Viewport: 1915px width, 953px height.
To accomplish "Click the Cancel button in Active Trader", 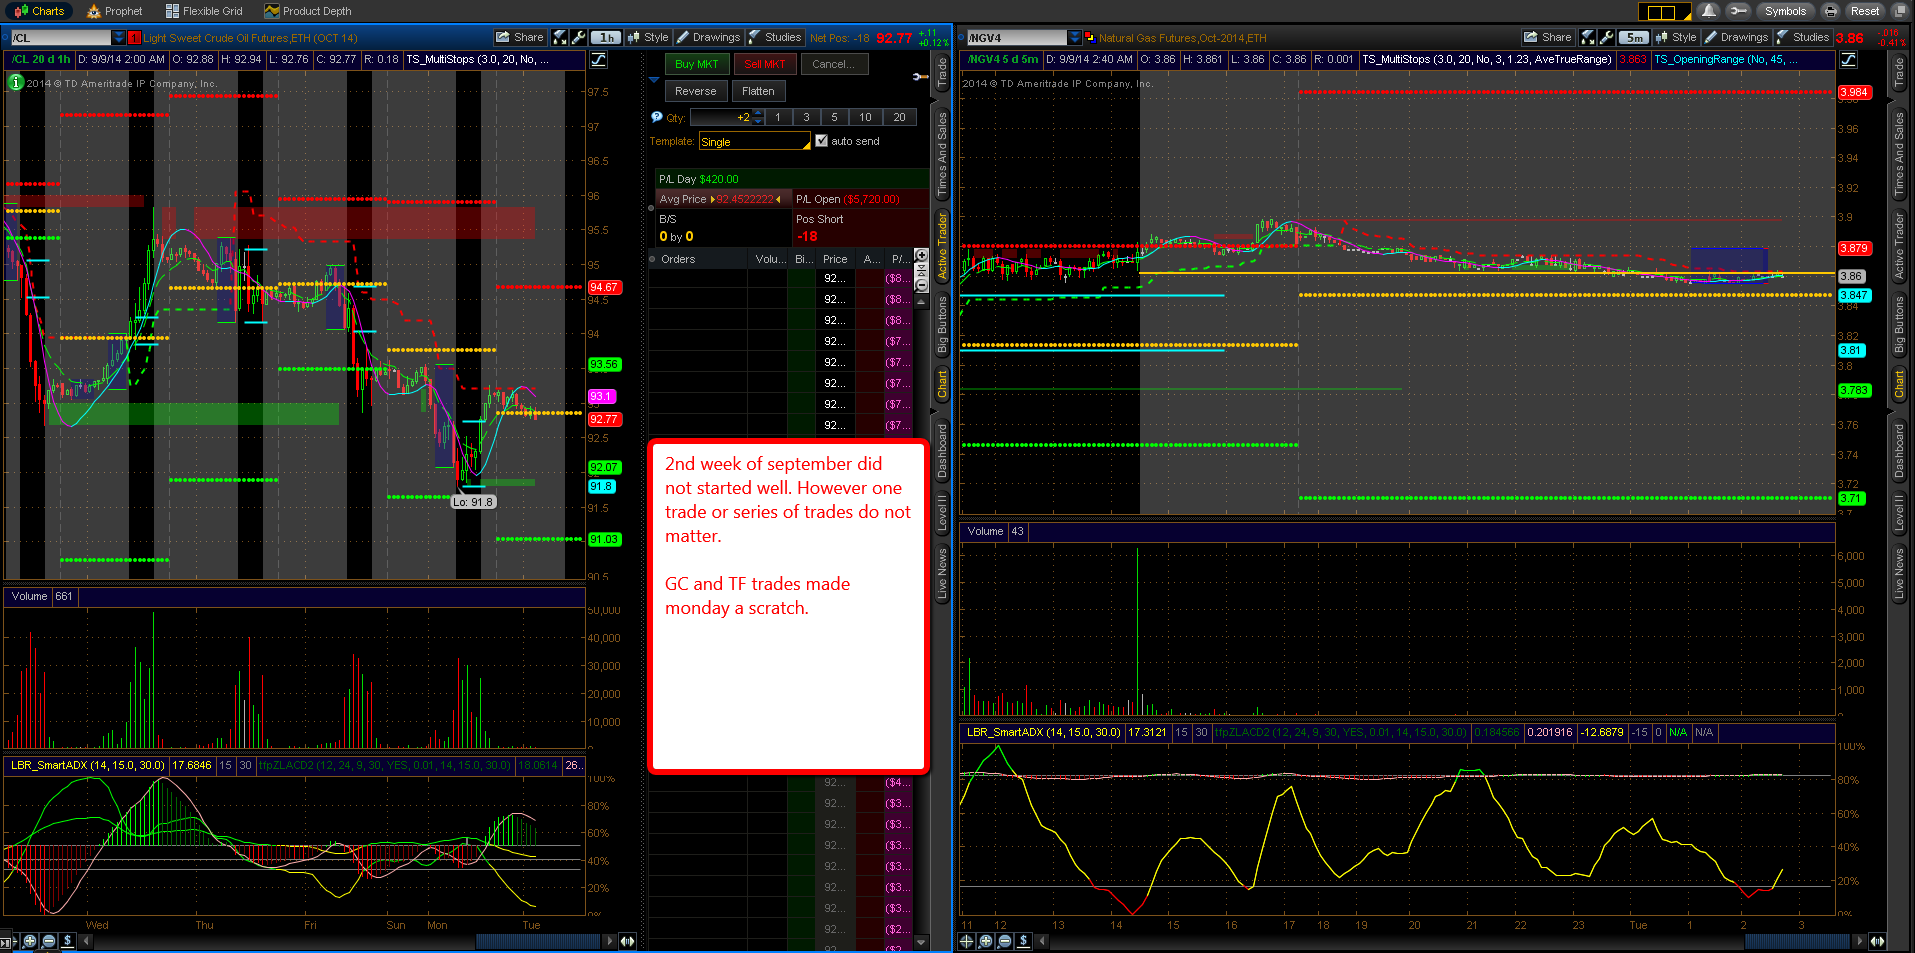I will pyautogui.click(x=833, y=64).
